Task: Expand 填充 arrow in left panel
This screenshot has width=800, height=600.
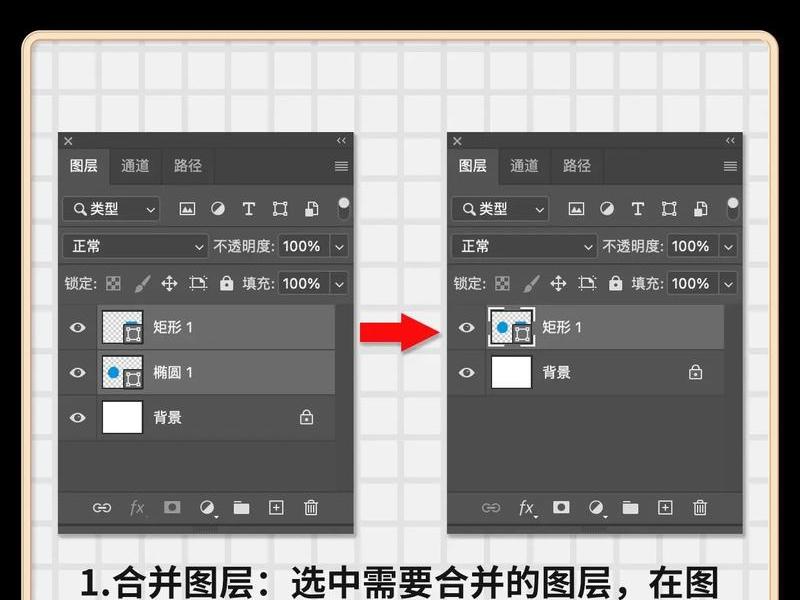Action: pyautogui.click(x=339, y=284)
